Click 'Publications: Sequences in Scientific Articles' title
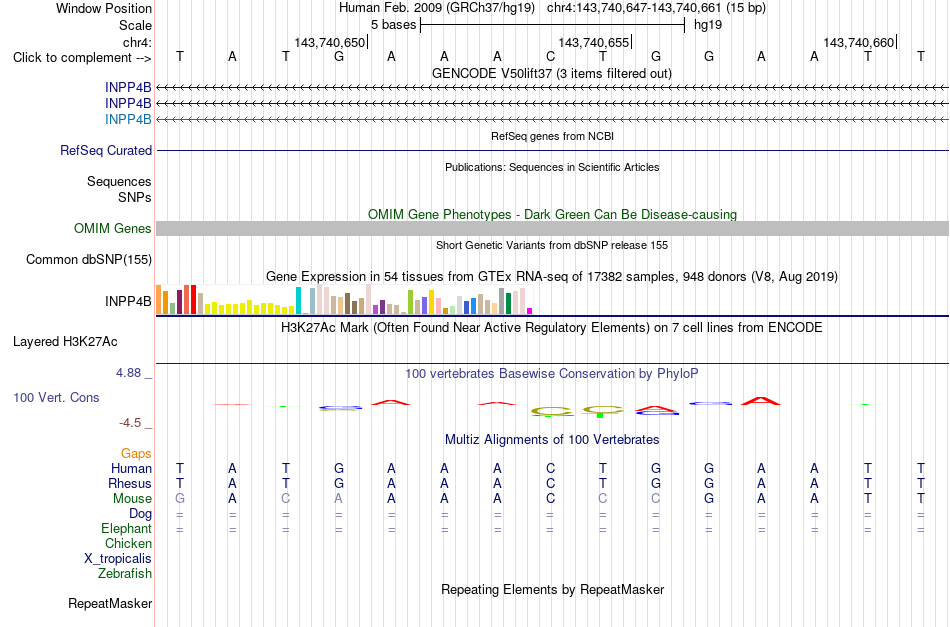This screenshot has width=950, height=627. [x=552, y=167]
